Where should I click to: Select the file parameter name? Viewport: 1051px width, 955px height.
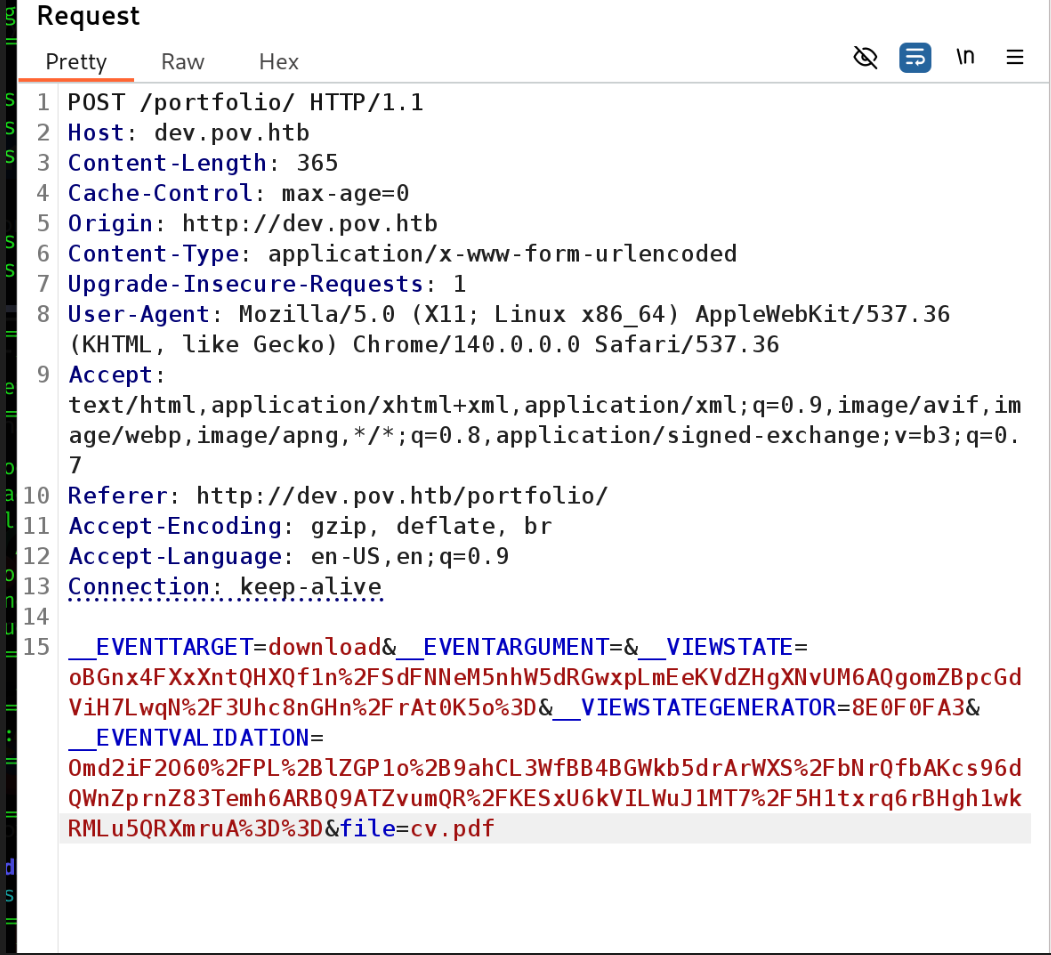pos(367,828)
